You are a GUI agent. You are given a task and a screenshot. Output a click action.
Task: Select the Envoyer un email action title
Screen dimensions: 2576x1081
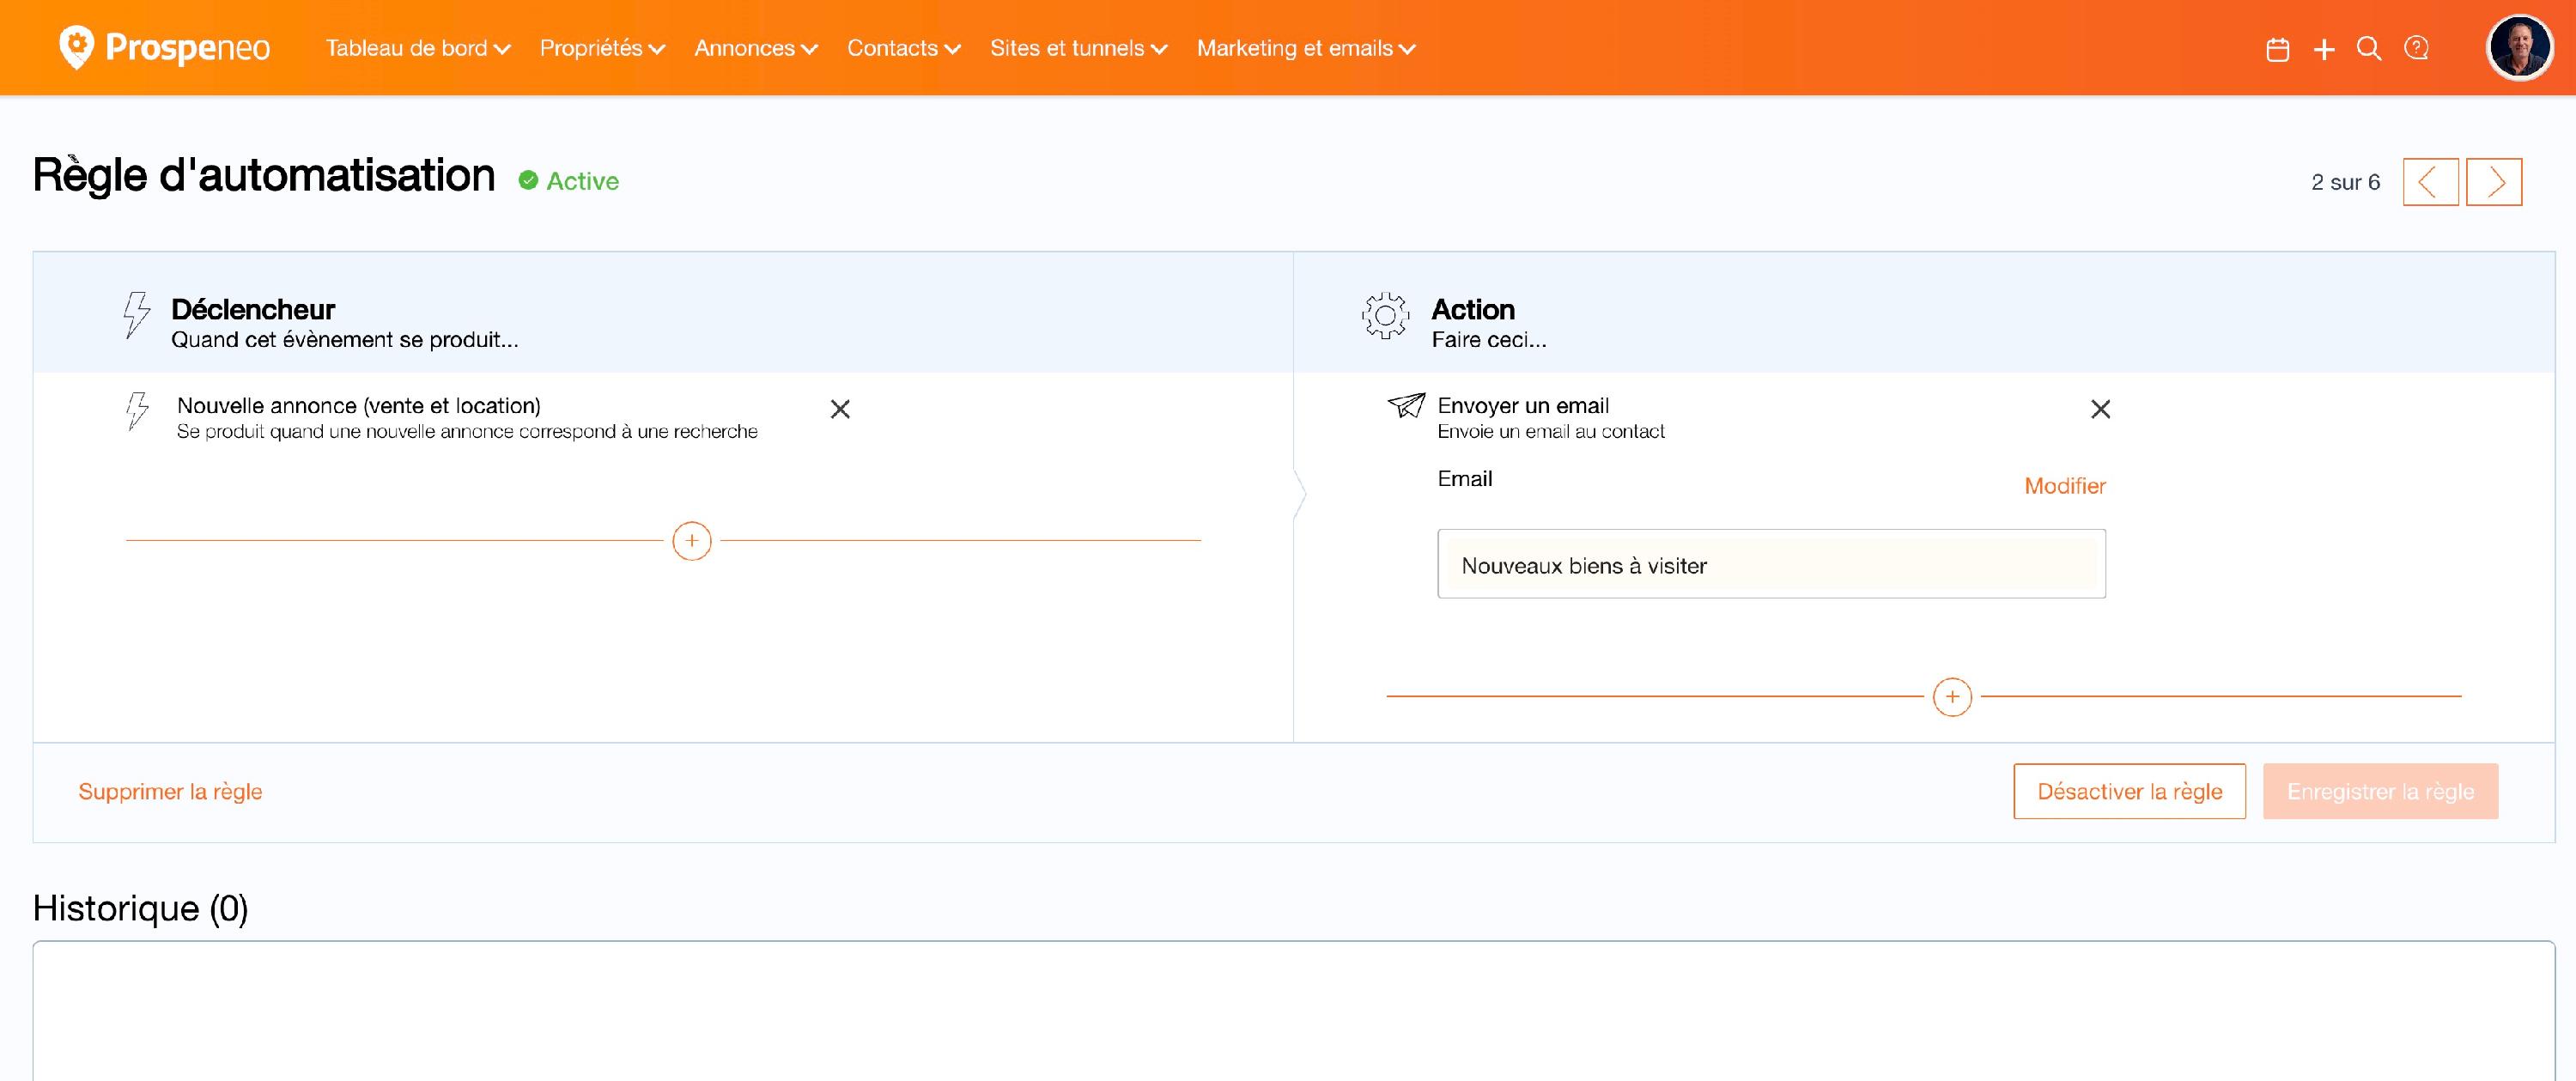coord(1523,405)
